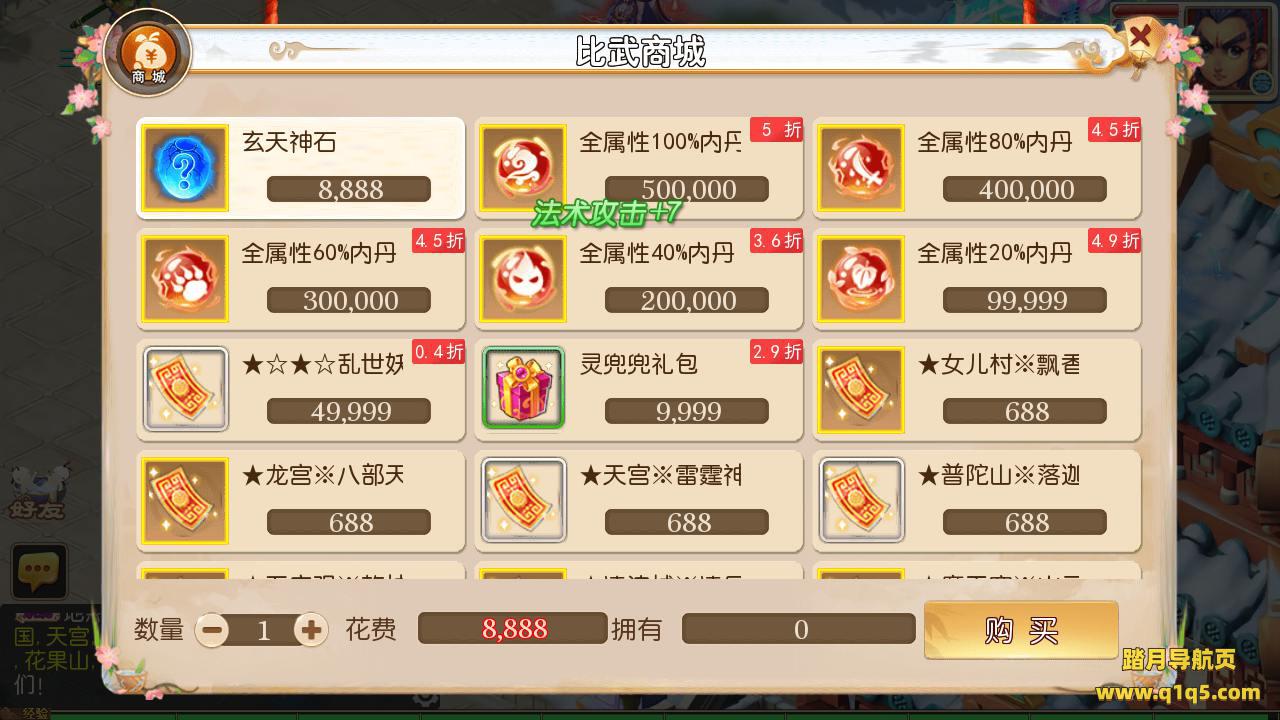Click the 灵兜兜礼包 gift box icon
This screenshot has height=720, width=1280.
523,388
